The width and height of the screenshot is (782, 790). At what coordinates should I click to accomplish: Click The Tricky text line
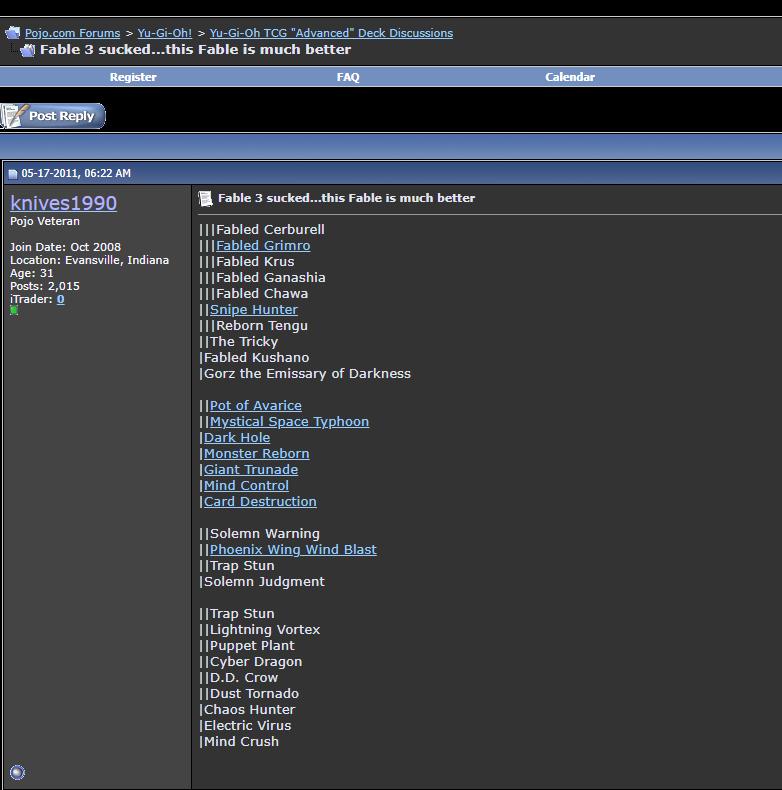238,342
